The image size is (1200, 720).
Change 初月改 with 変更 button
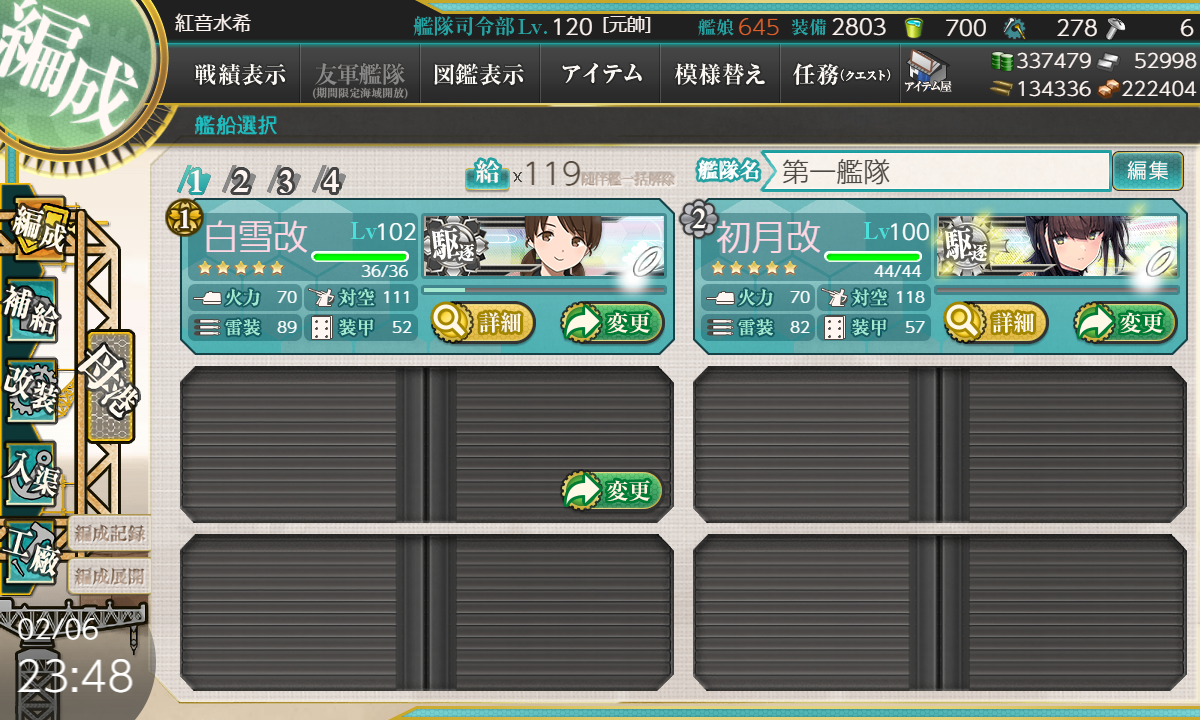coord(1125,322)
